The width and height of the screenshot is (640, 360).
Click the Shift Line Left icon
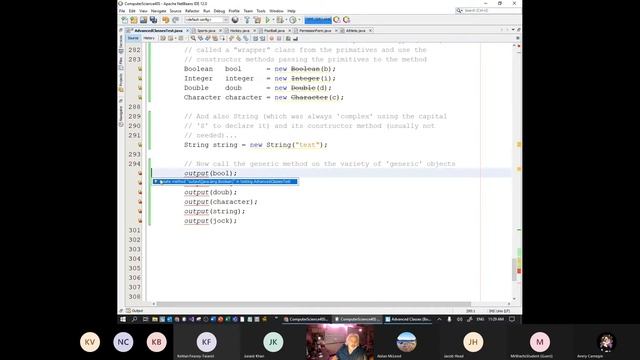255,38
